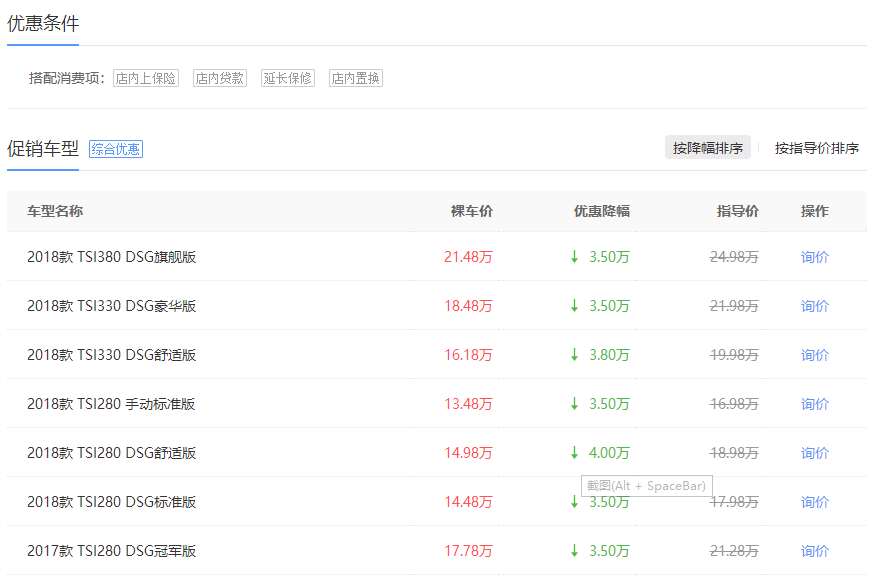Click the 18.48万 bare car price

pyautogui.click(x=468, y=306)
